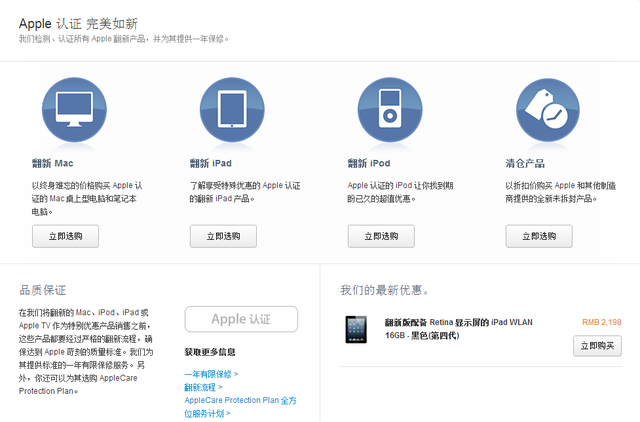Click the 我们的最新优惠 heading
The height and width of the screenshot is (422, 640).
pyautogui.click(x=384, y=290)
